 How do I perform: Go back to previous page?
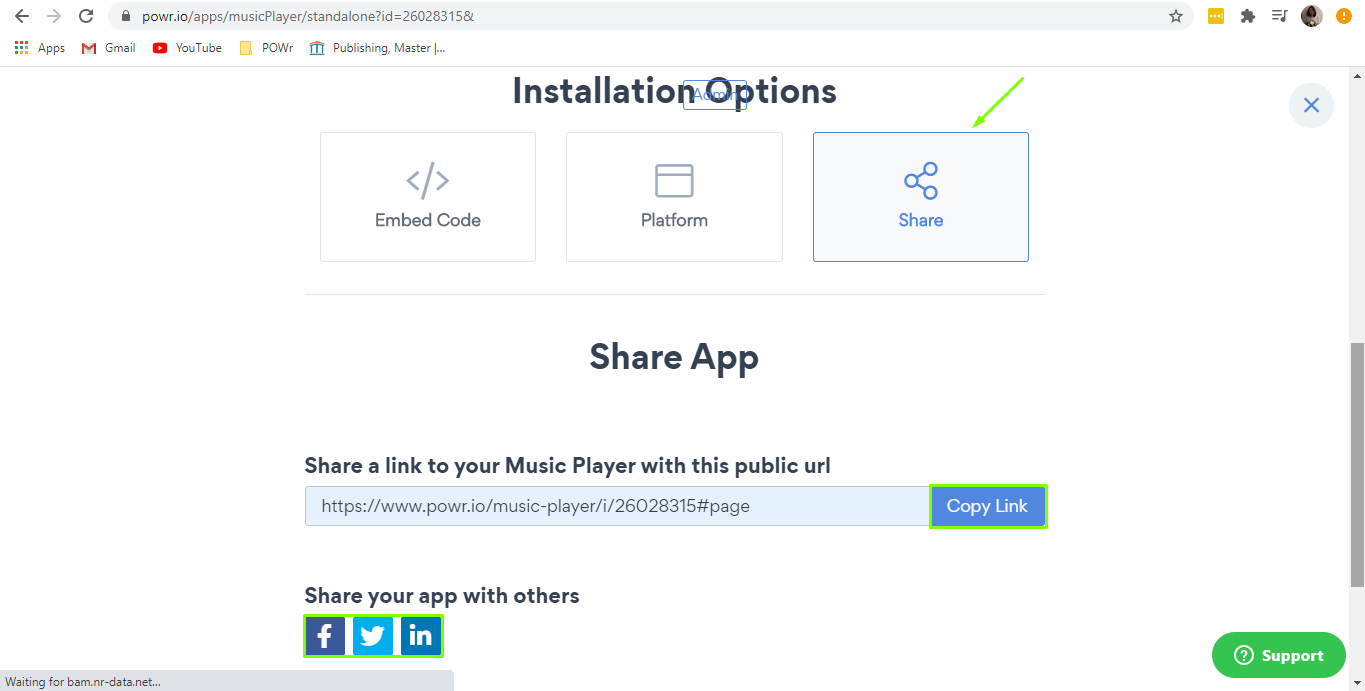click(21, 16)
